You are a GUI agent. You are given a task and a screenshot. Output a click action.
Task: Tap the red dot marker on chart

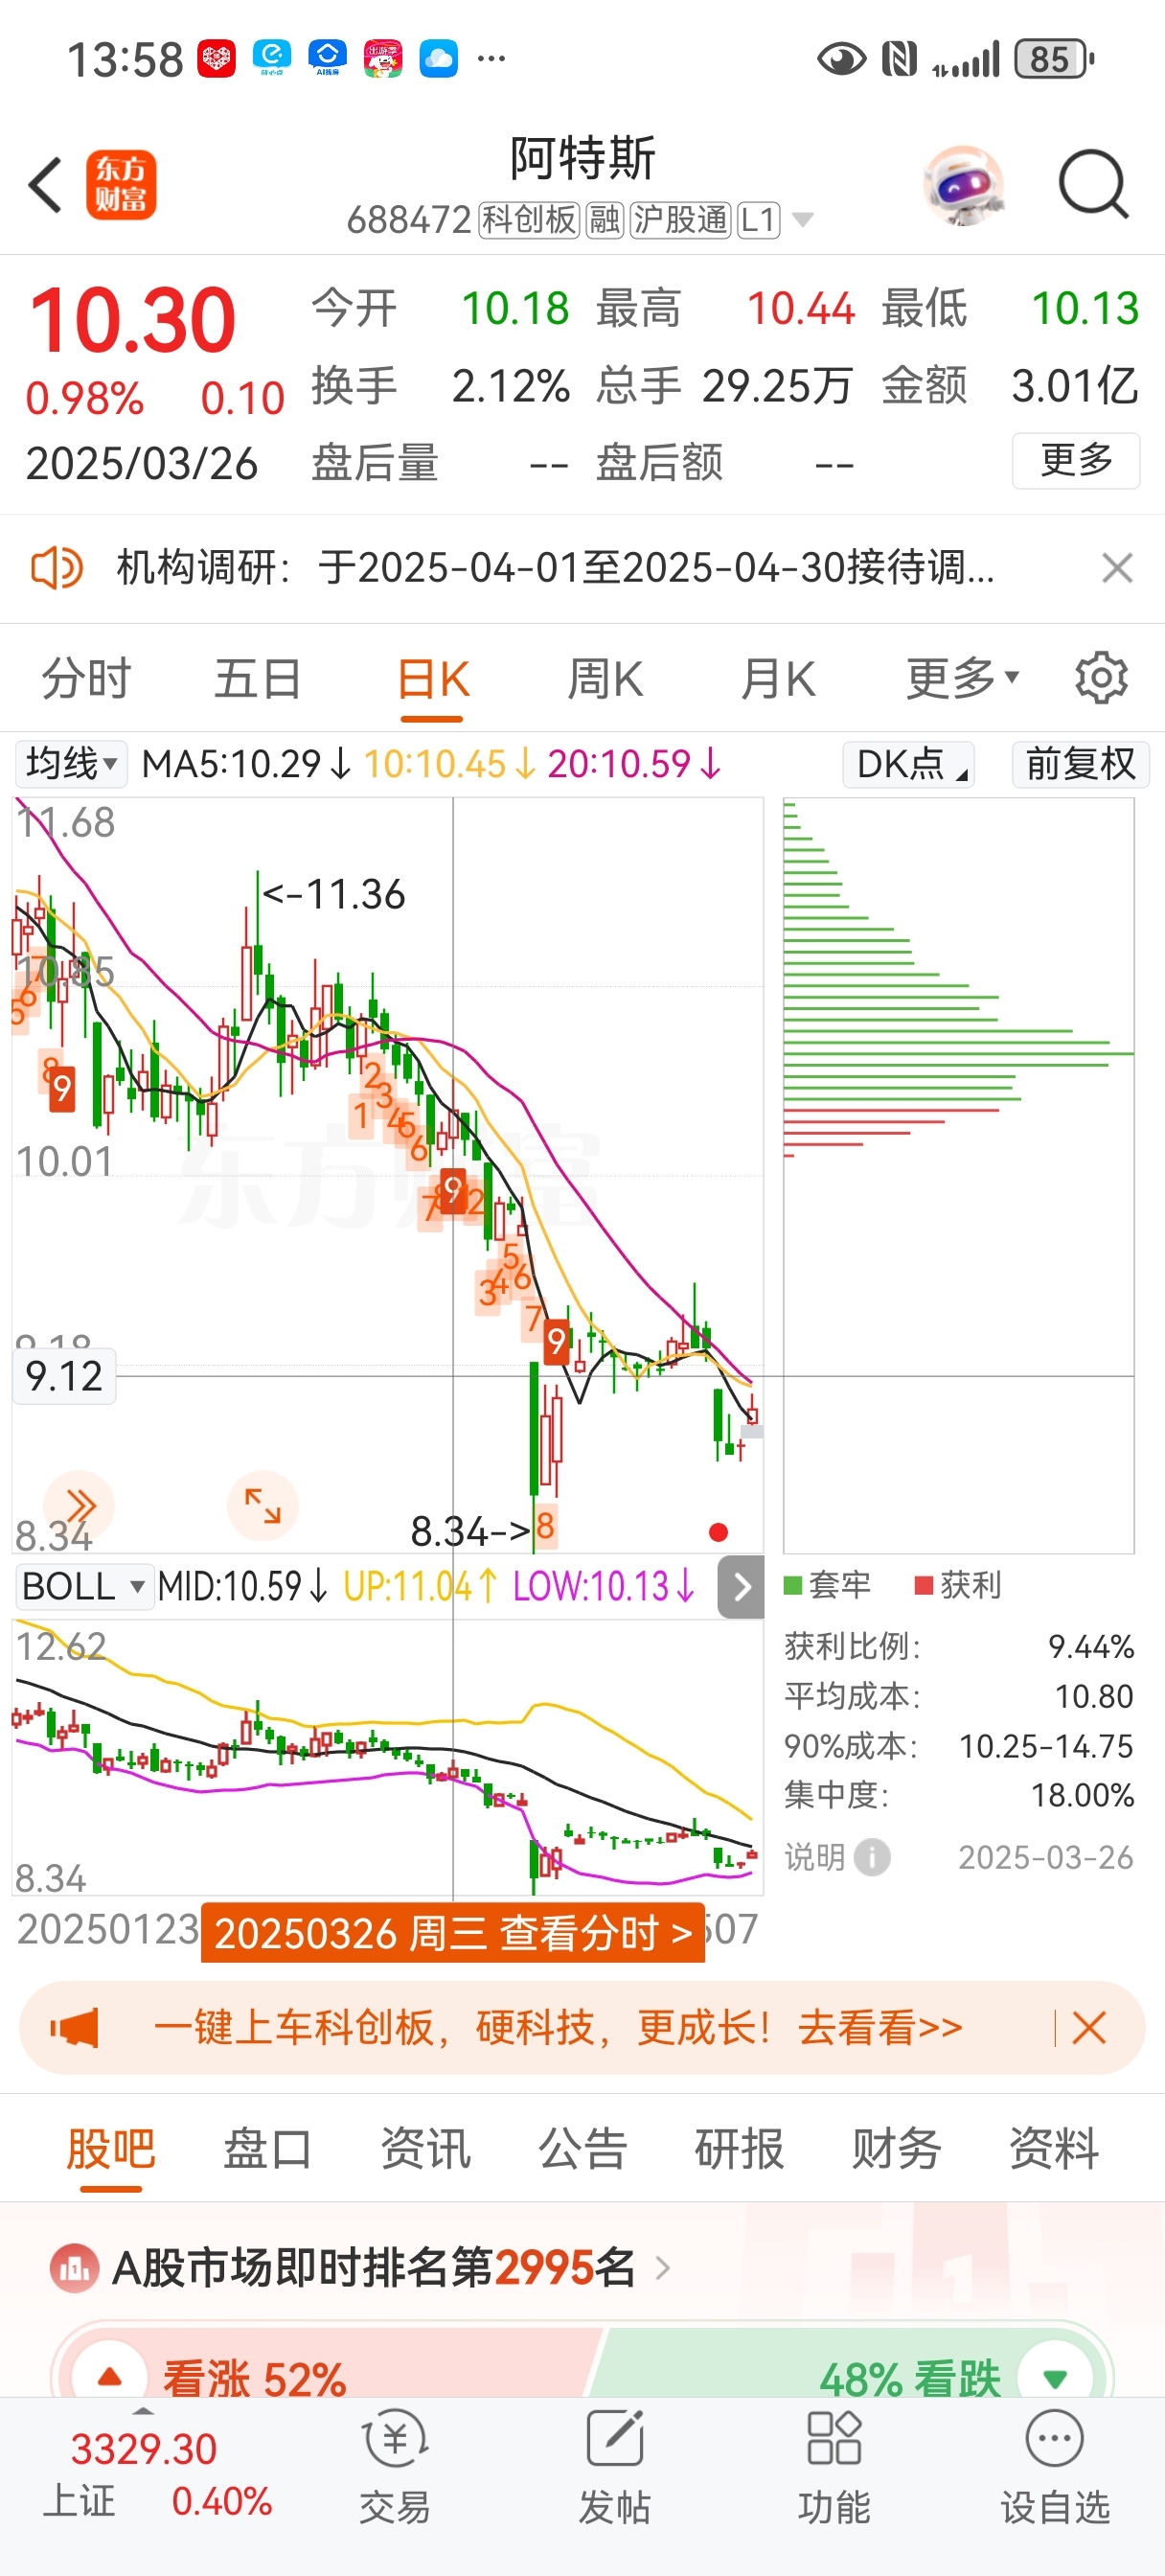[718, 1531]
